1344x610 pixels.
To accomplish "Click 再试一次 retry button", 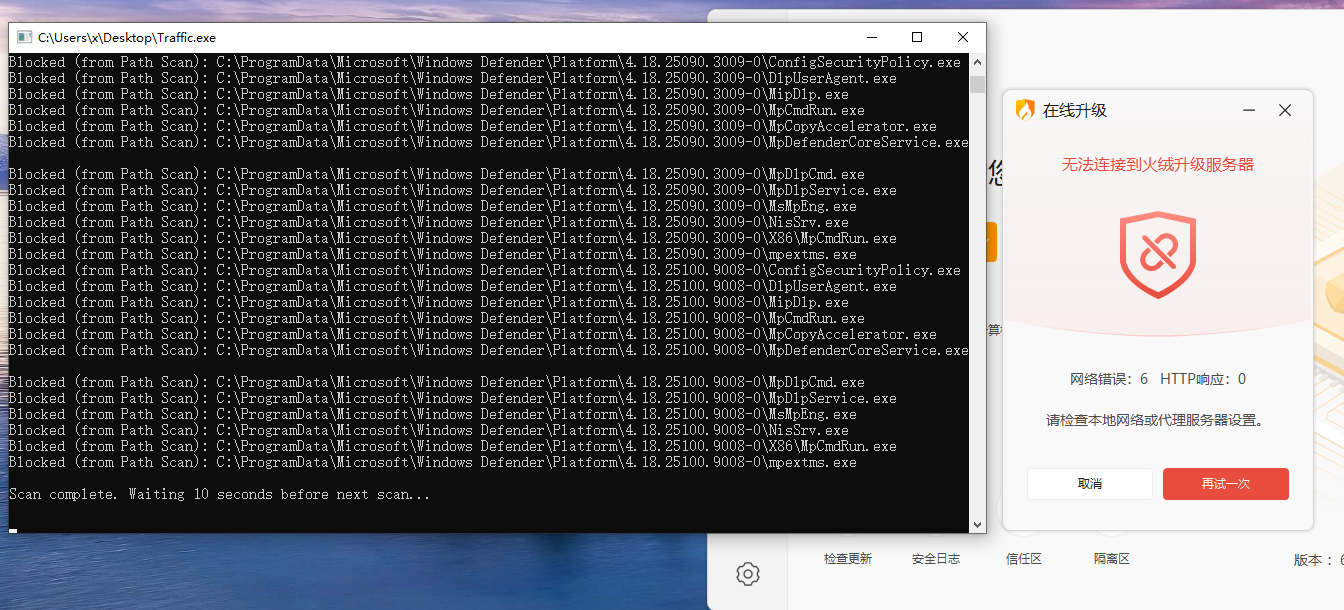I will (1226, 484).
